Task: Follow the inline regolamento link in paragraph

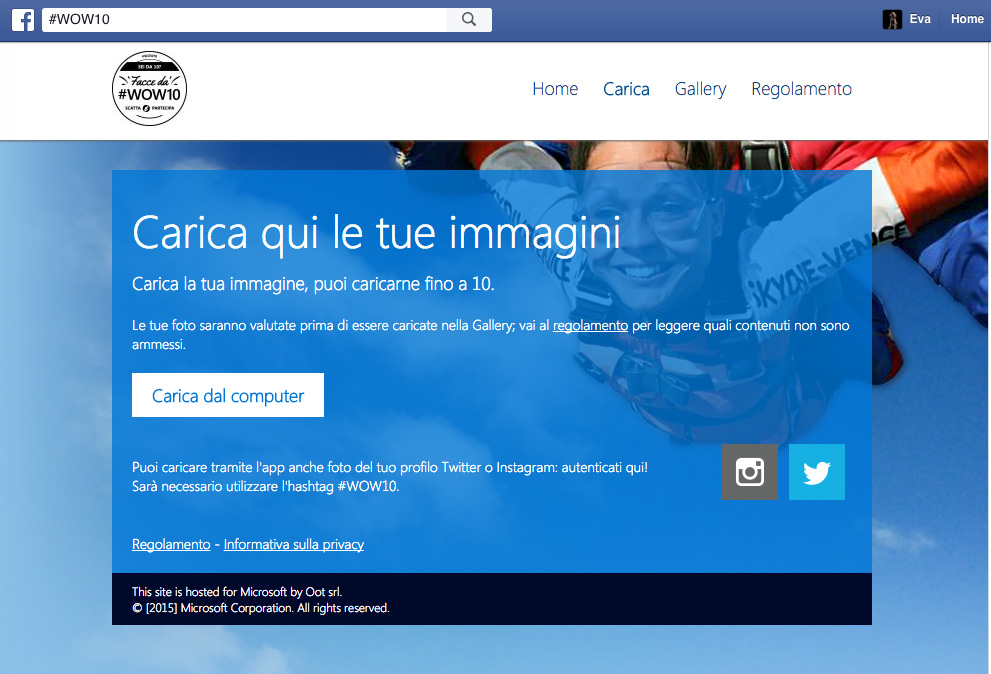Action: 590,326
